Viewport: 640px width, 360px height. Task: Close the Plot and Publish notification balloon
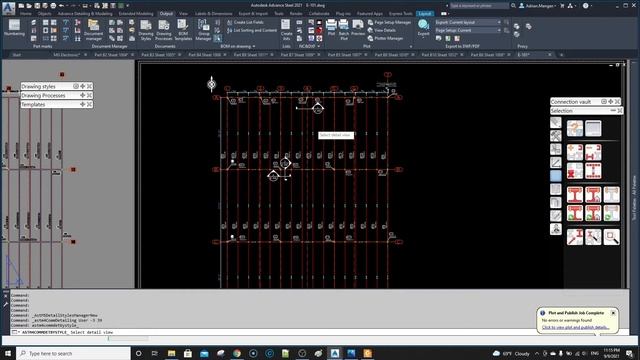pyautogui.click(x=613, y=313)
